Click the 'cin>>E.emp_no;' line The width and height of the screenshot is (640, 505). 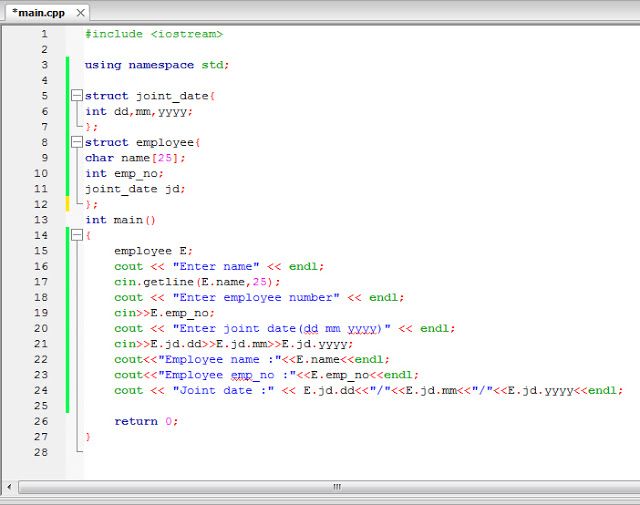164,313
